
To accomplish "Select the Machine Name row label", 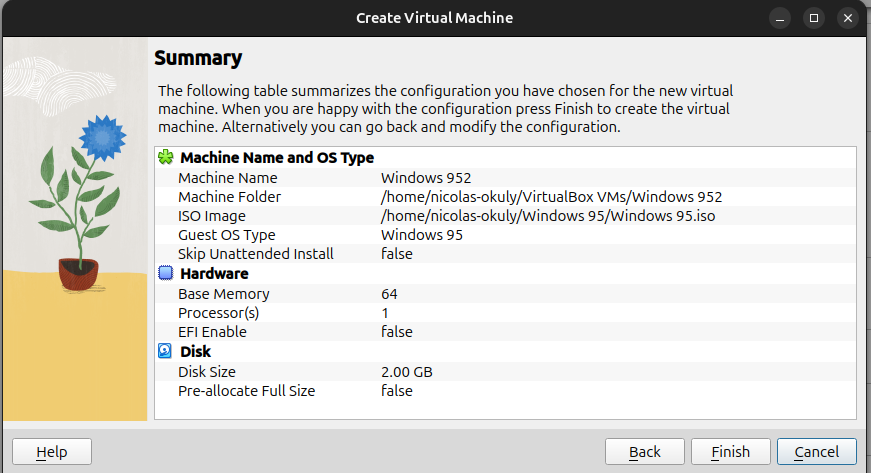I will tap(228, 178).
